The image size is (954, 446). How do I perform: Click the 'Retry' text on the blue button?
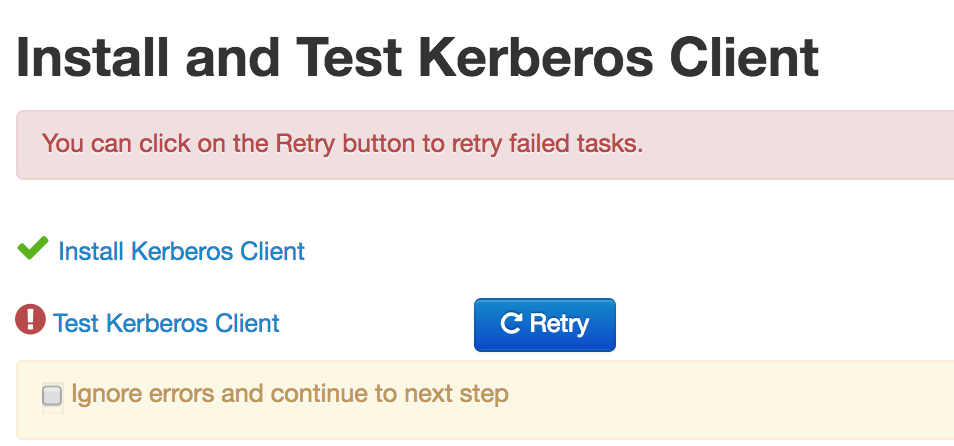click(x=559, y=324)
